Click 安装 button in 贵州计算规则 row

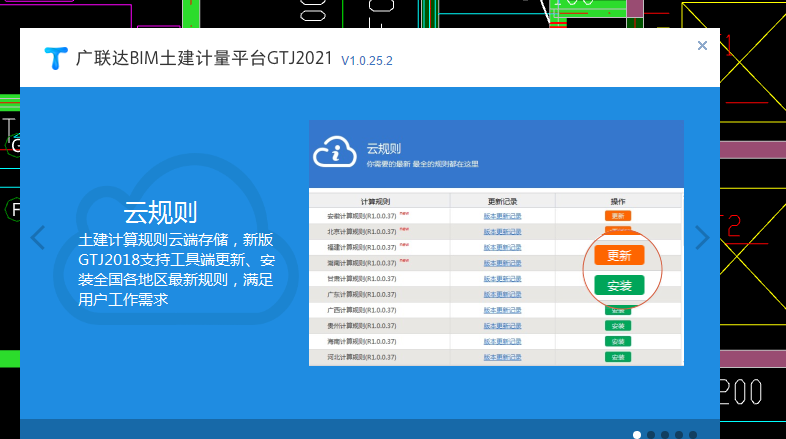[x=618, y=326]
